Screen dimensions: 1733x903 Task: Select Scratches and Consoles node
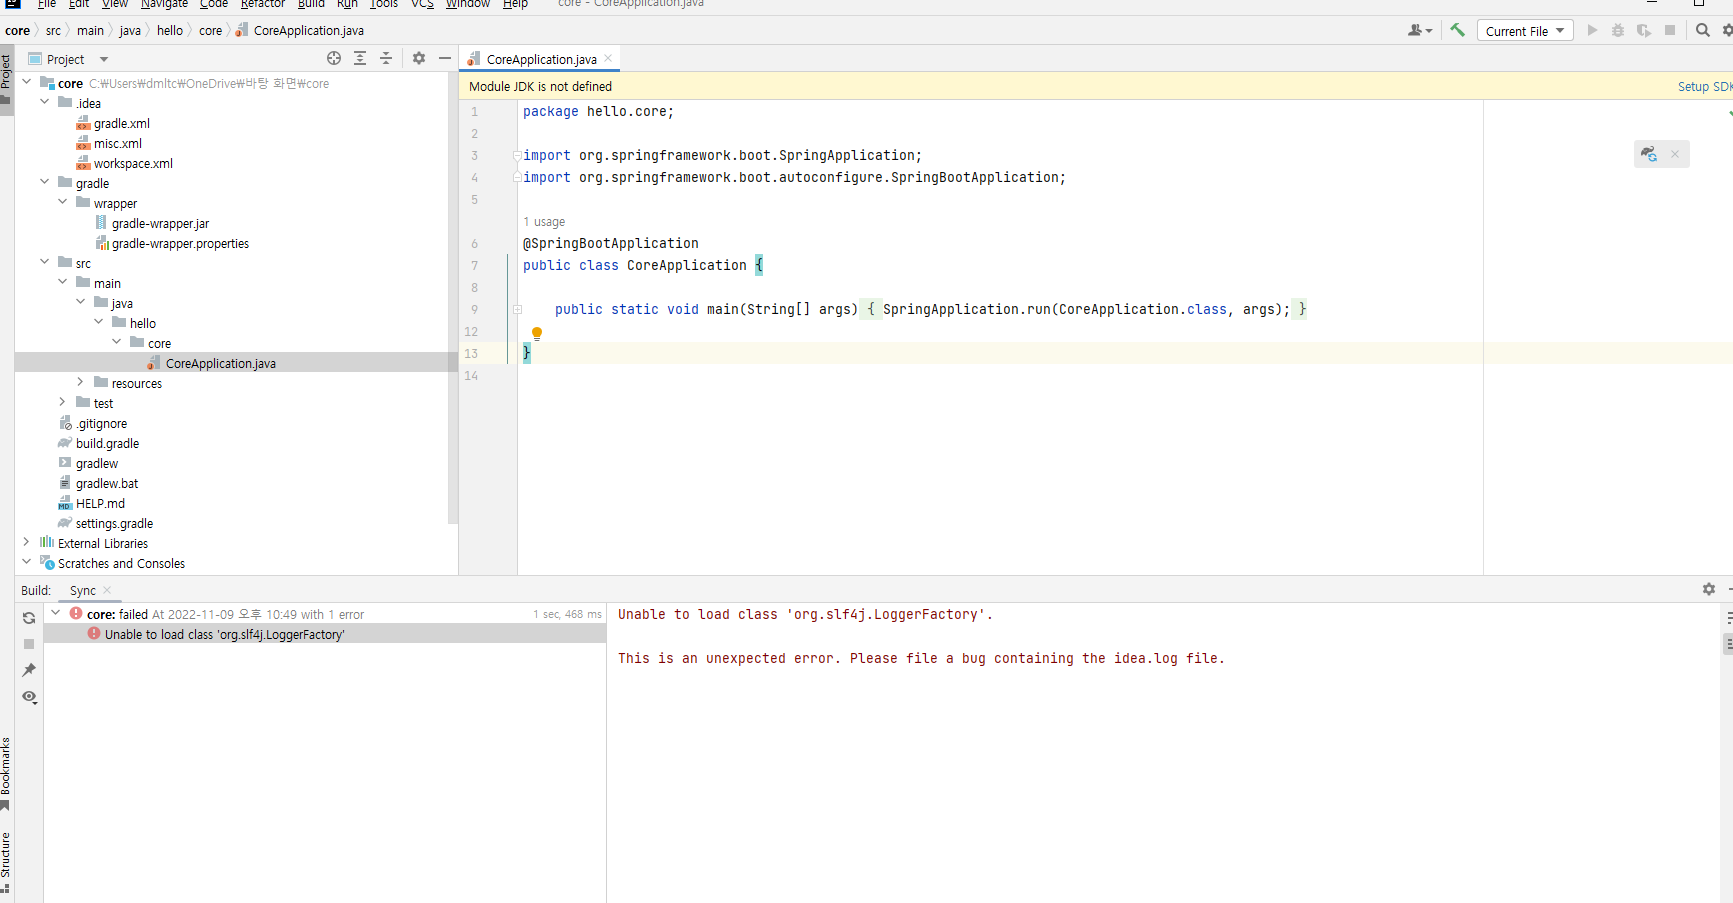[121, 563]
